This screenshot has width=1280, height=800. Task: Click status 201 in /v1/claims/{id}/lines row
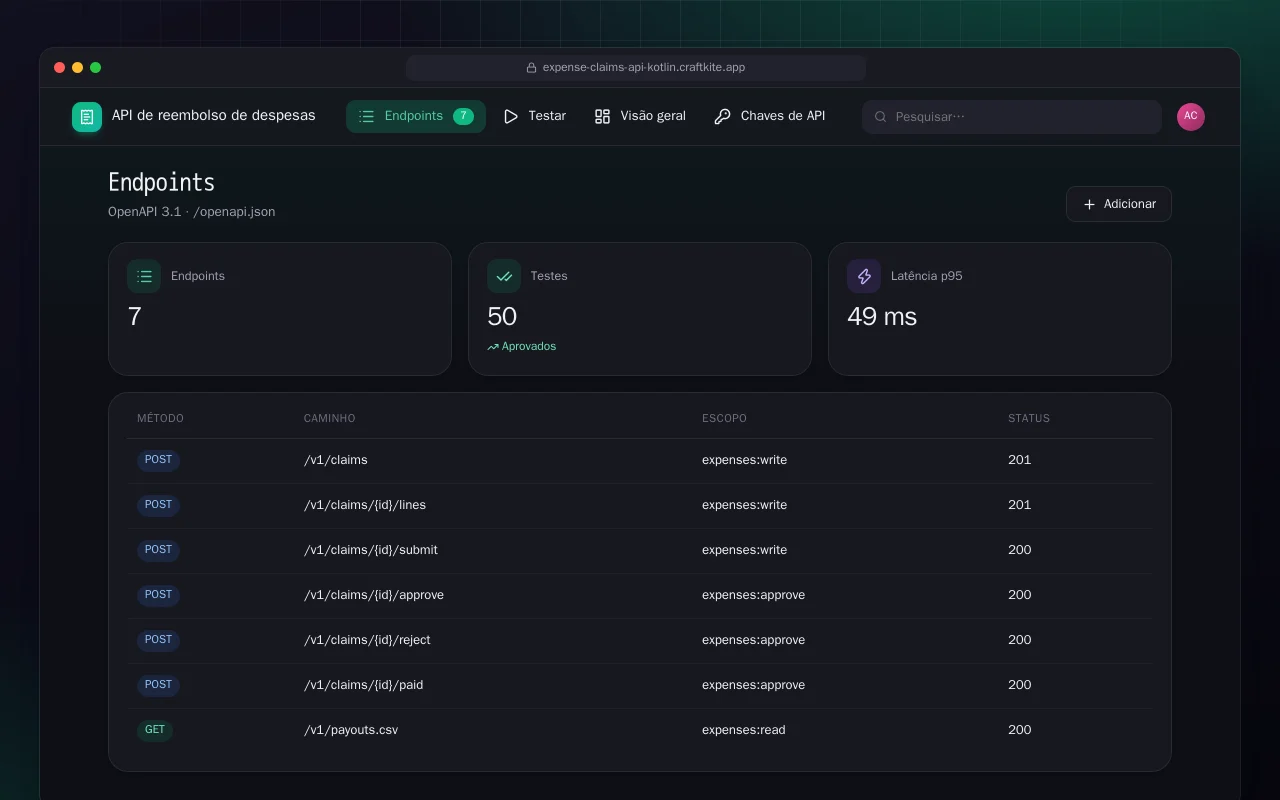point(1019,505)
